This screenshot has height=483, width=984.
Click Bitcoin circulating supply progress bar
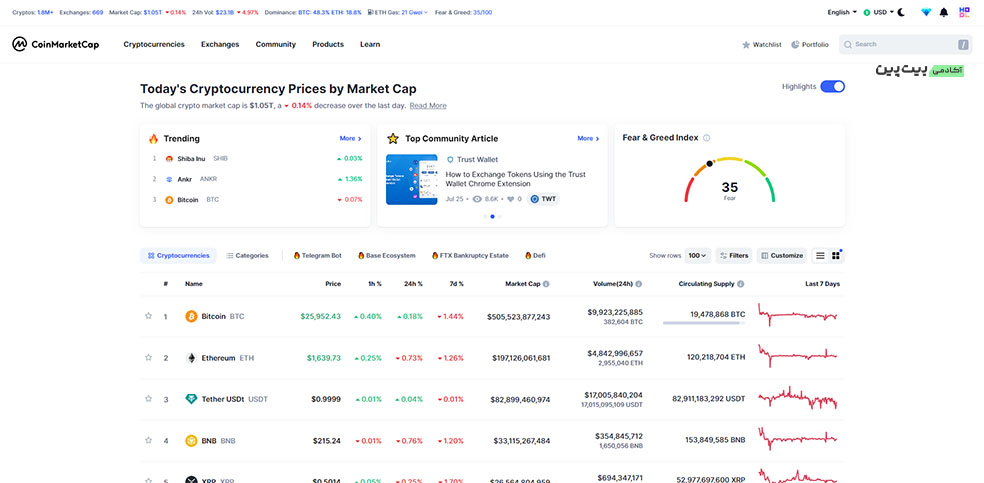coord(703,323)
